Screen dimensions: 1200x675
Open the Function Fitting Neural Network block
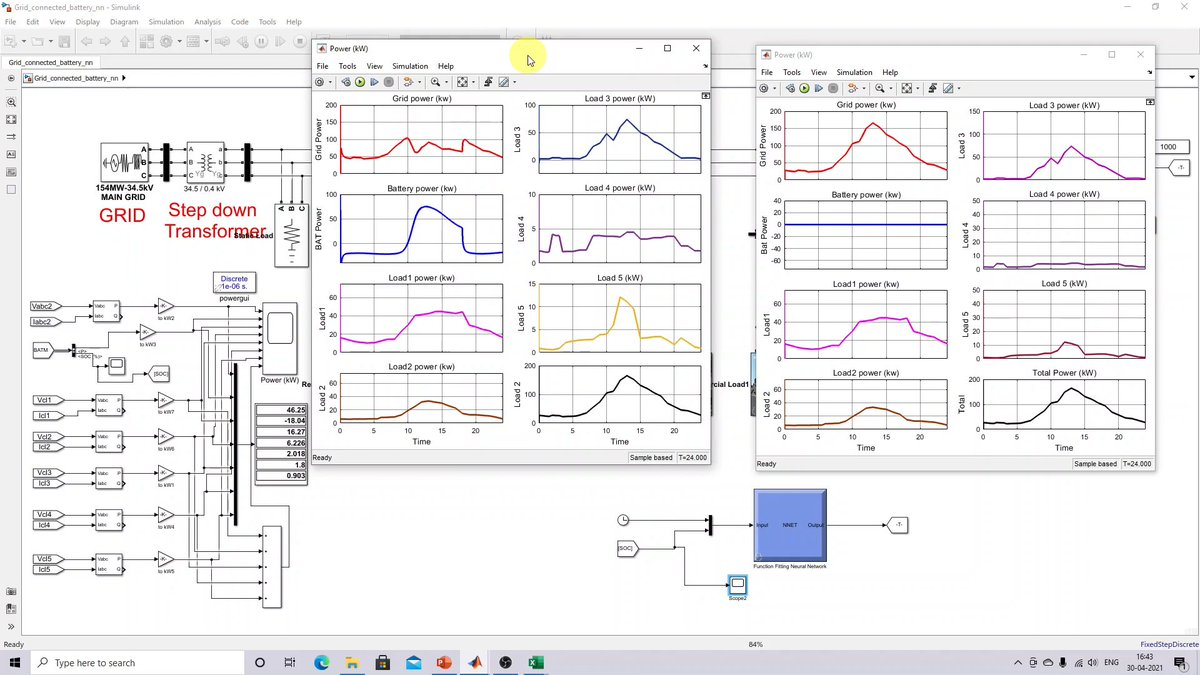tap(790, 525)
